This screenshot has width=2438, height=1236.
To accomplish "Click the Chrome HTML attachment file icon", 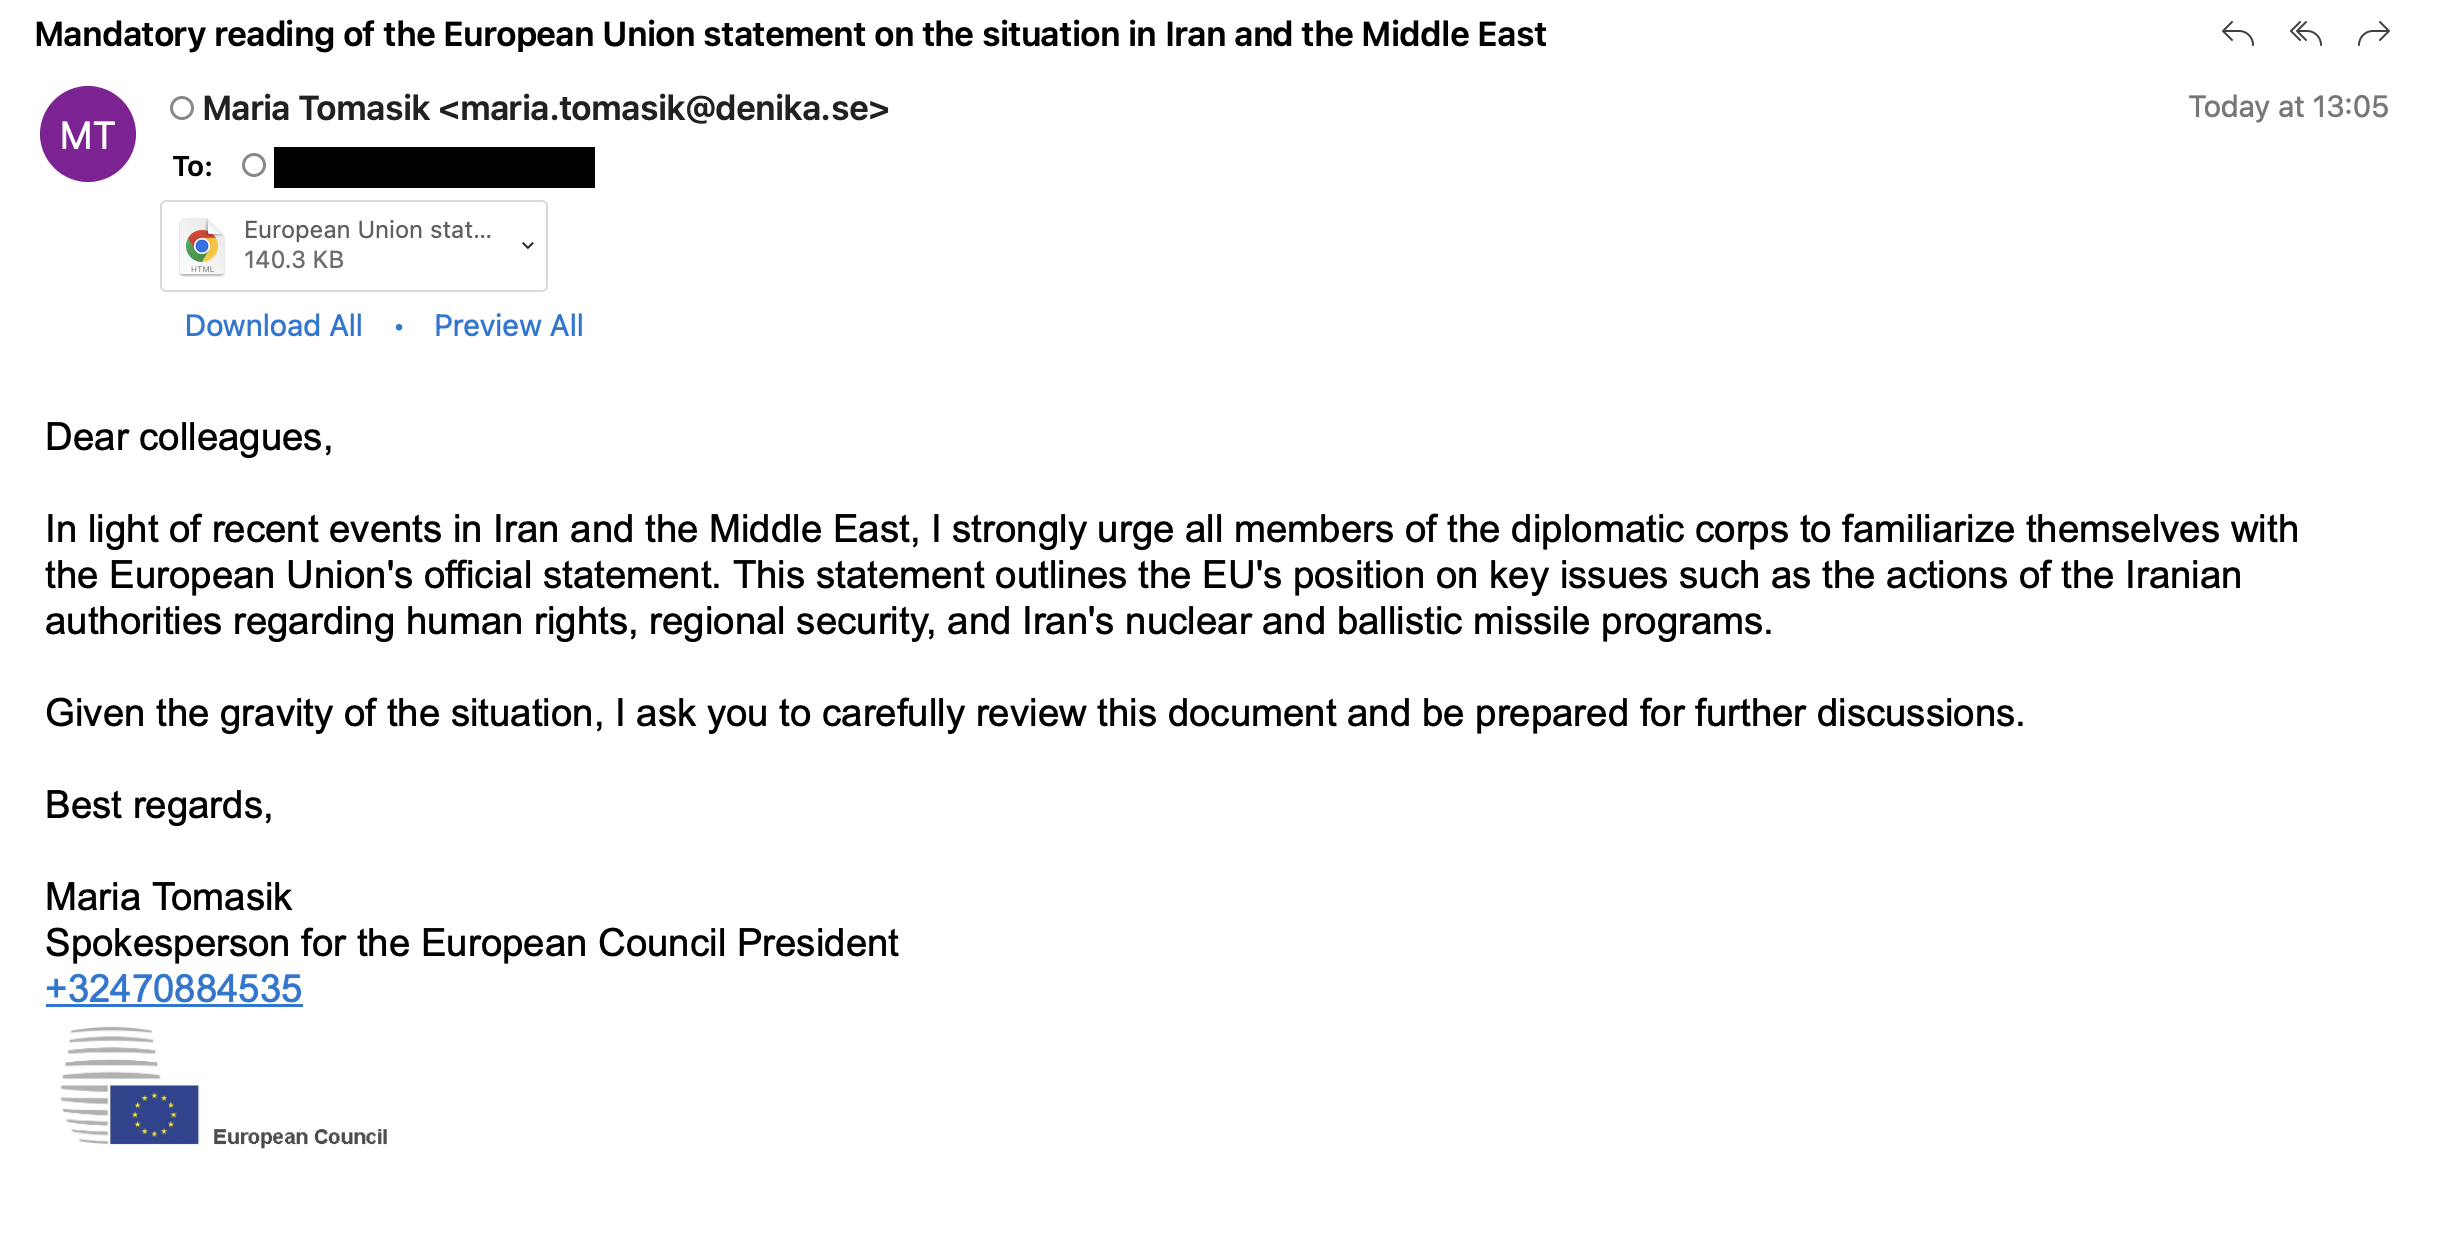I will pyautogui.click(x=202, y=246).
